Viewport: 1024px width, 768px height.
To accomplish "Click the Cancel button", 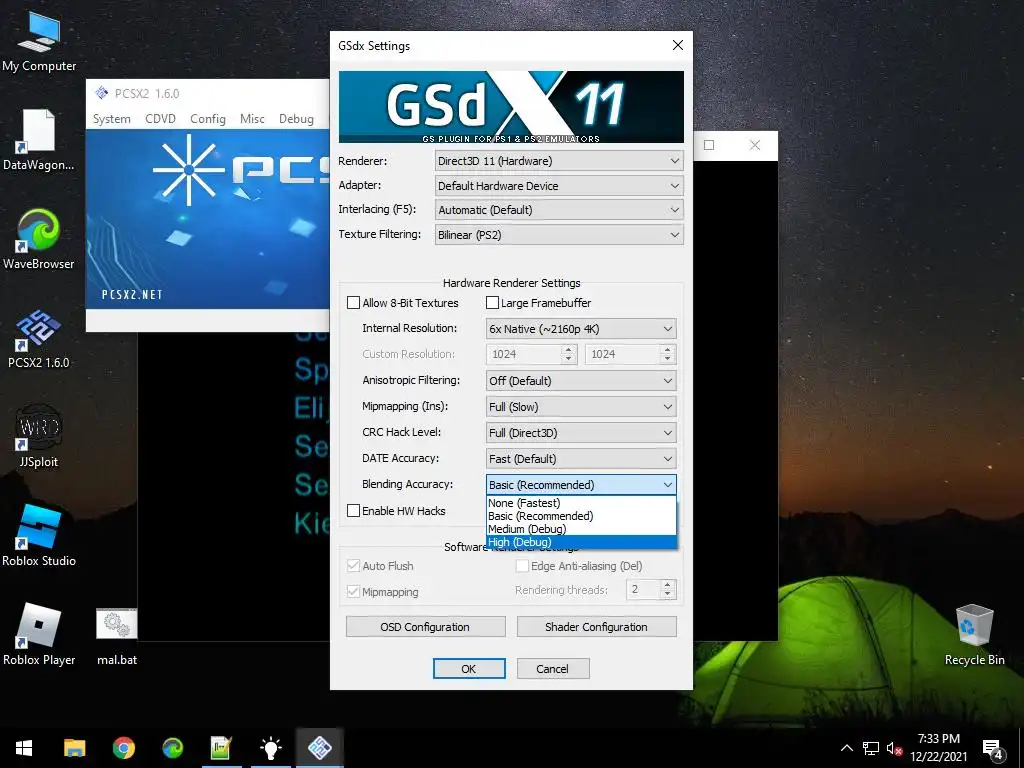I will (x=552, y=669).
